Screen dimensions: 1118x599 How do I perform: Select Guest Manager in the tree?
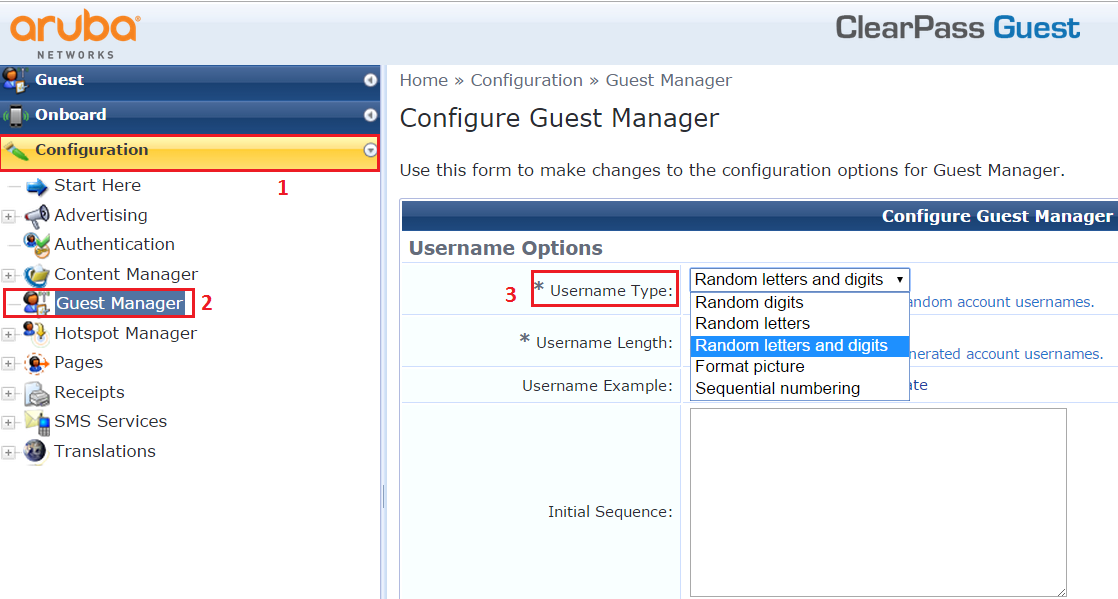click(x=119, y=304)
